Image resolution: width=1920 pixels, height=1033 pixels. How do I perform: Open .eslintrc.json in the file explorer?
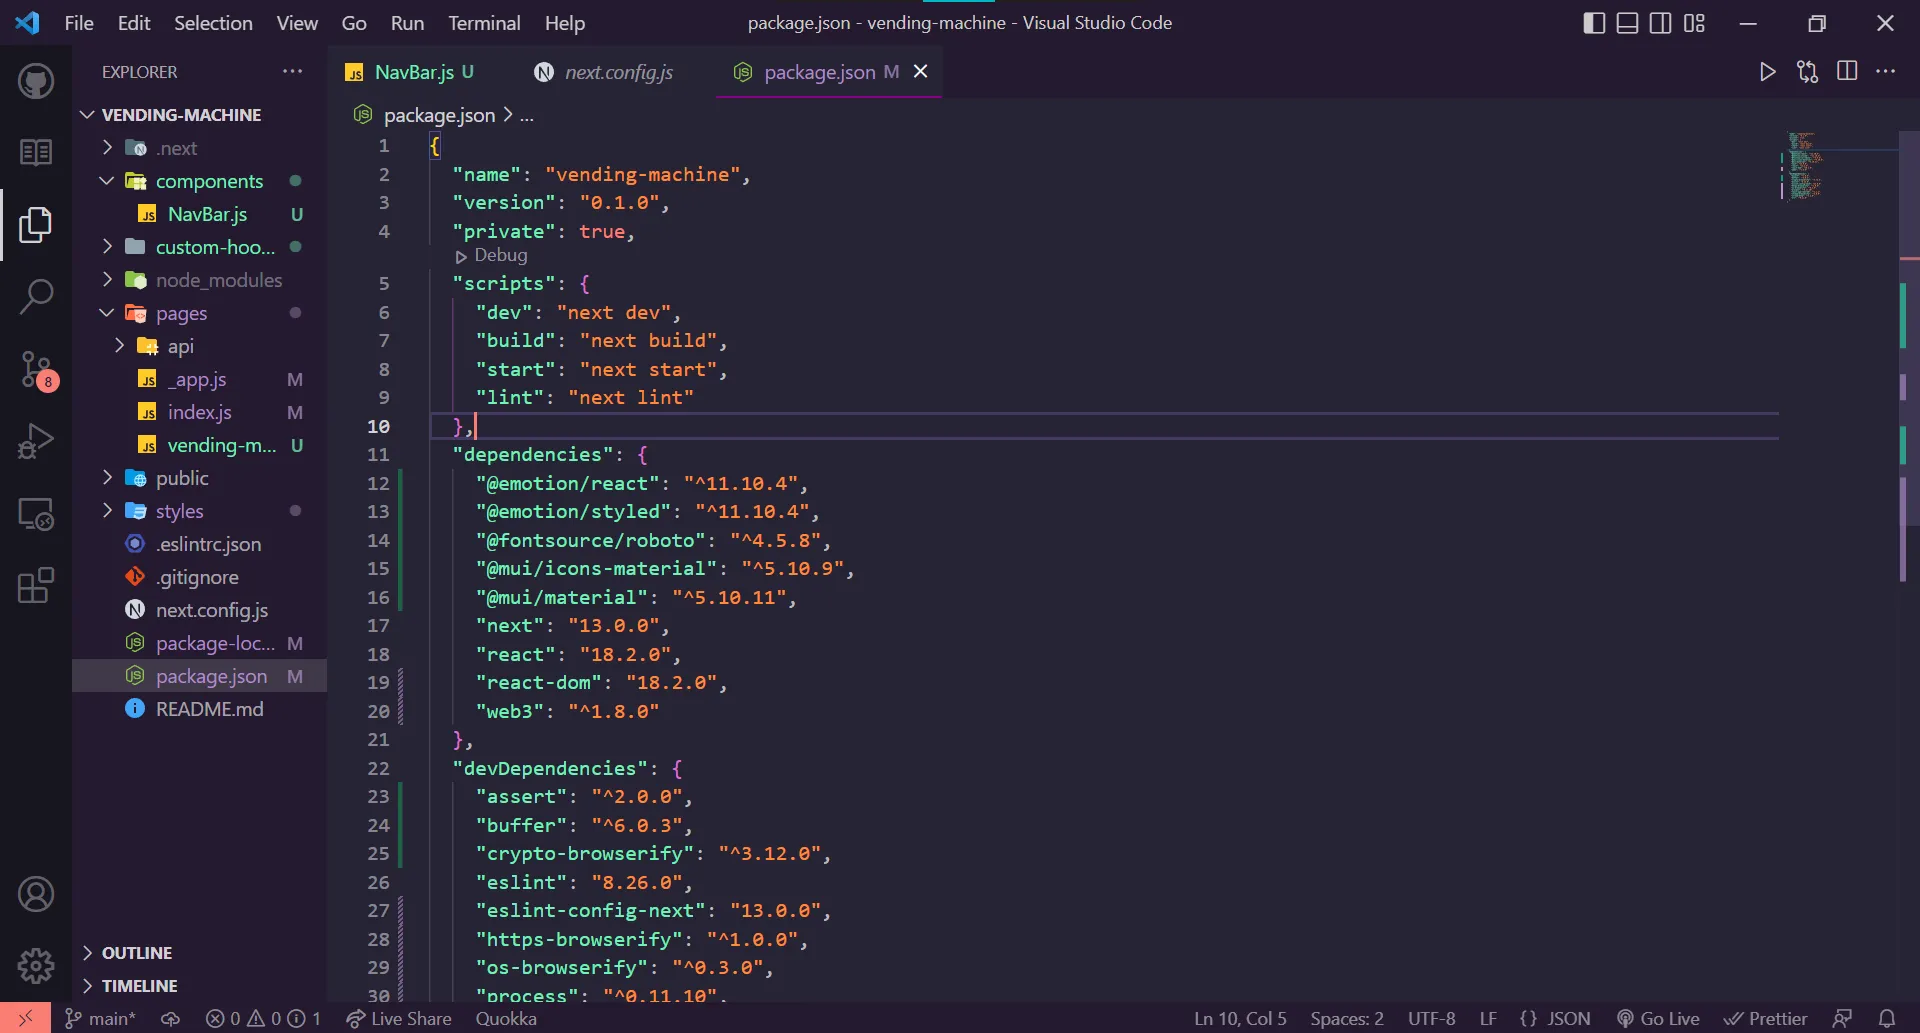pos(208,544)
